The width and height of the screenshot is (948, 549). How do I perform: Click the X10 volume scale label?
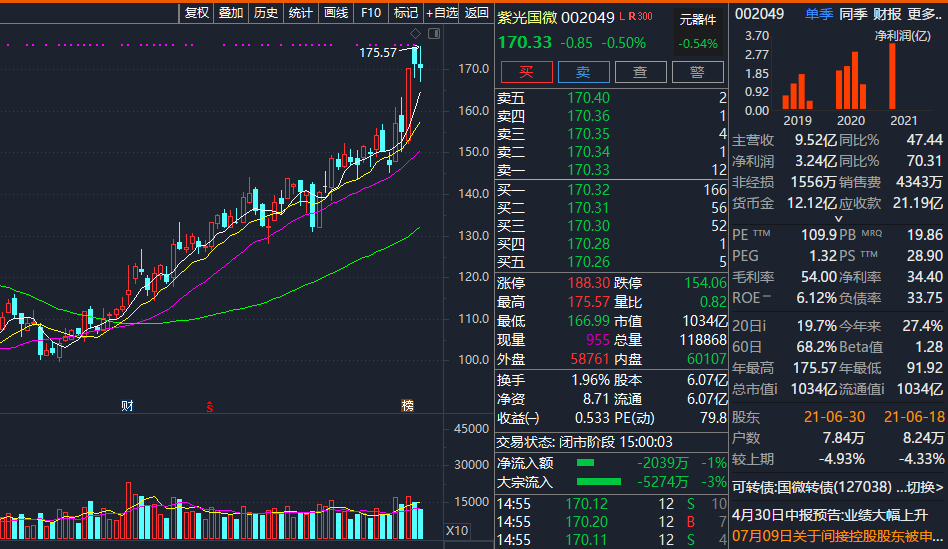click(457, 531)
